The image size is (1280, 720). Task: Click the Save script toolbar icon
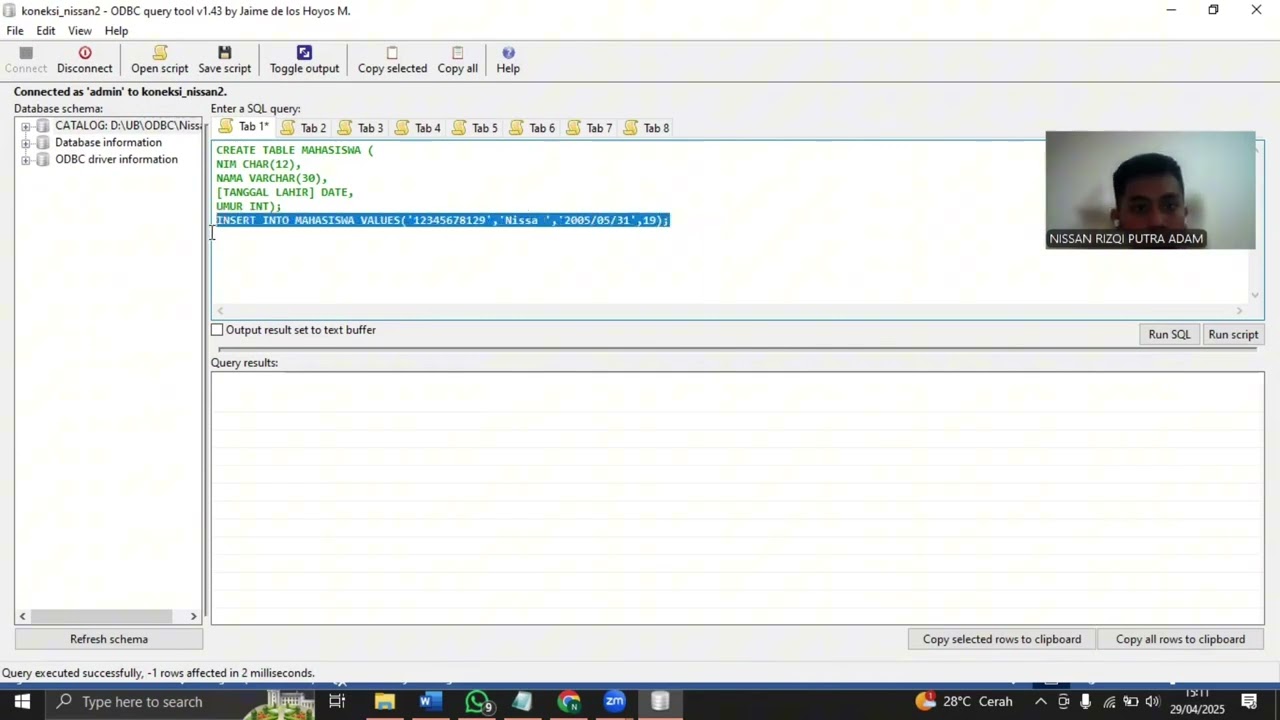pyautogui.click(x=224, y=60)
